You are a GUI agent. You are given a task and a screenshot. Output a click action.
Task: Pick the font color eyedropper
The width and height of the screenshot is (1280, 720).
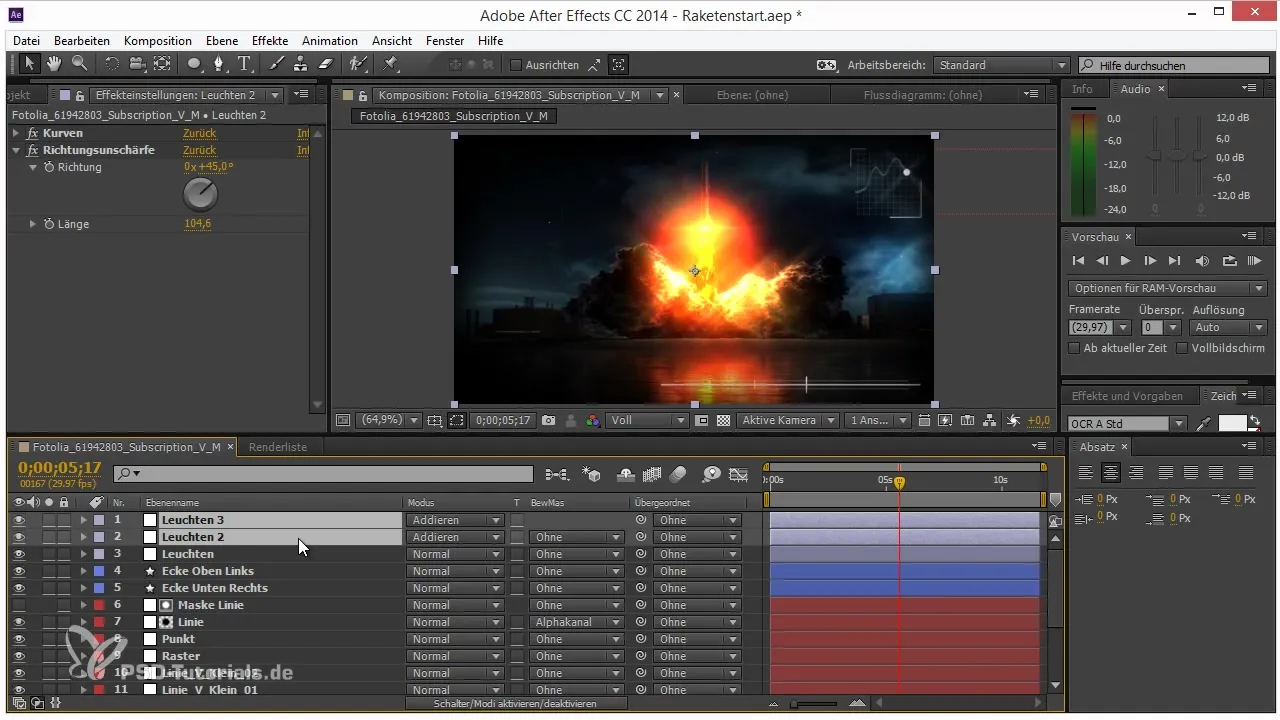pyautogui.click(x=1205, y=424)
